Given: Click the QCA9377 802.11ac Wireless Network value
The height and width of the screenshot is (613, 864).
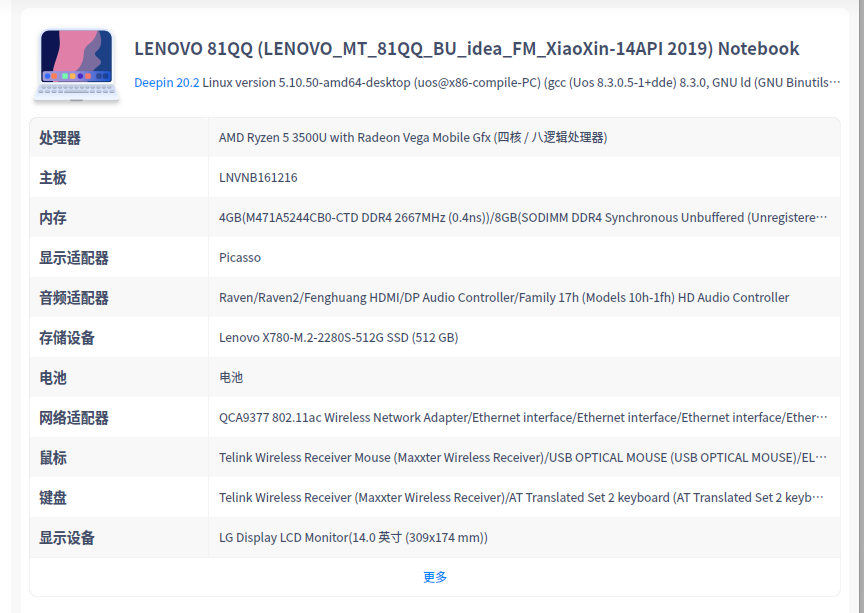Looking at the screenshot, I should 523,418.
